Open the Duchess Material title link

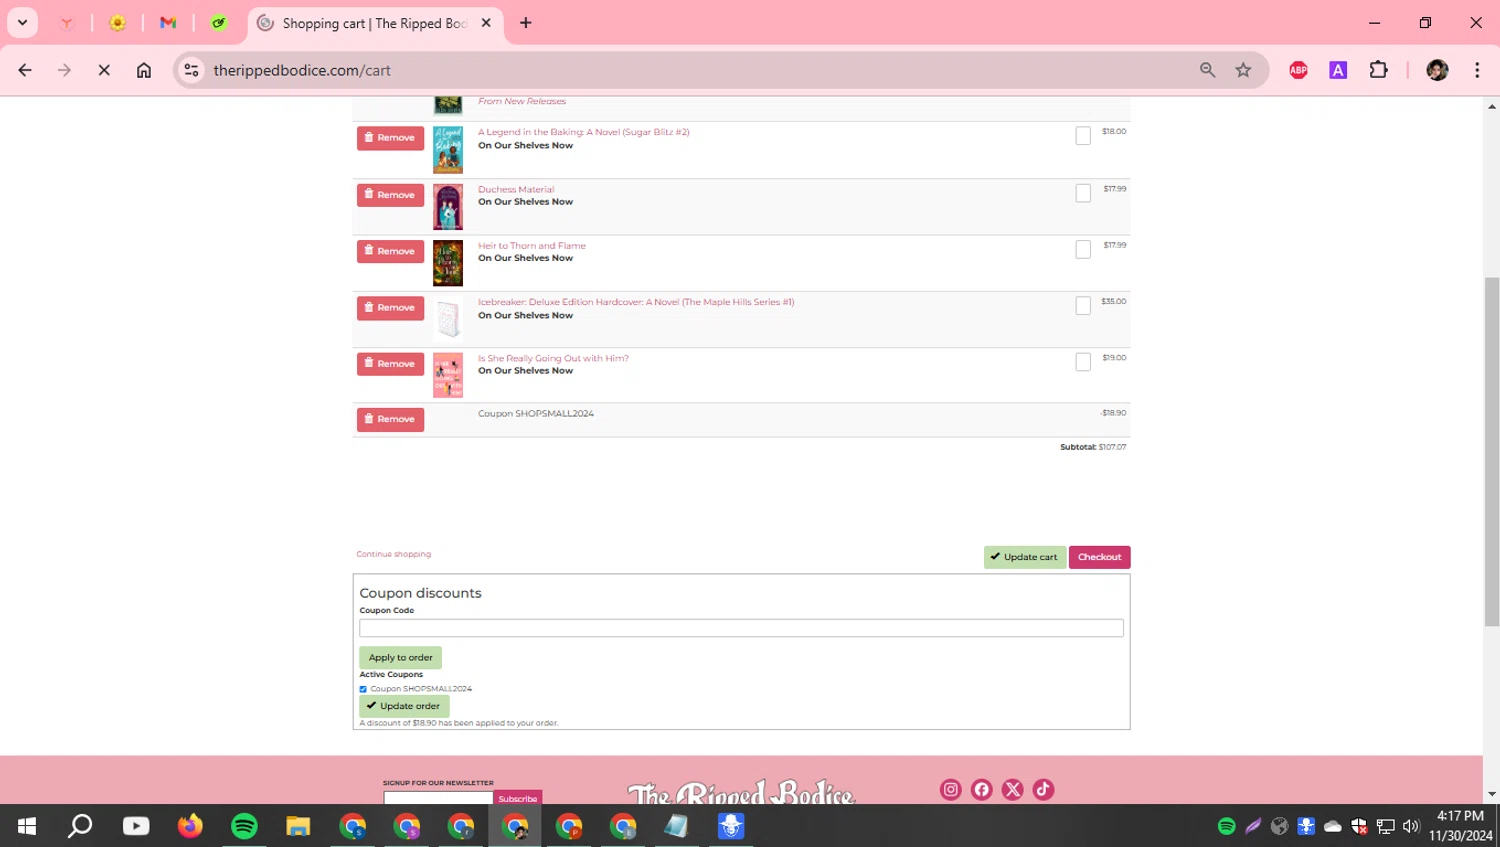(516, 189)
